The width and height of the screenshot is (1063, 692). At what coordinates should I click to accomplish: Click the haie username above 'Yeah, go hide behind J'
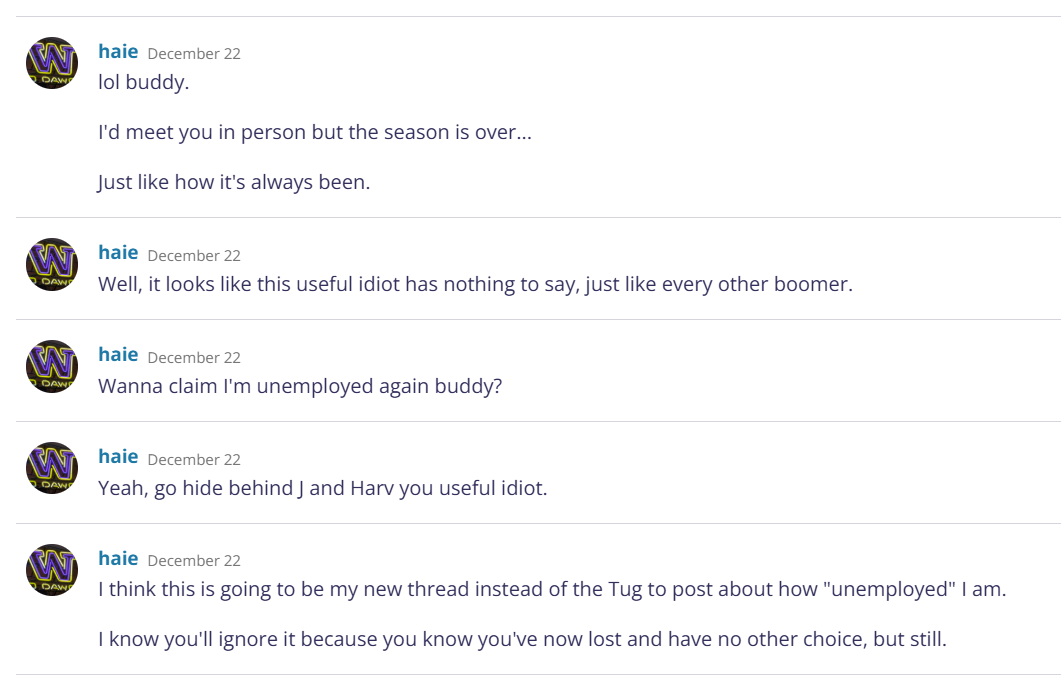click(x=118, y=458)
